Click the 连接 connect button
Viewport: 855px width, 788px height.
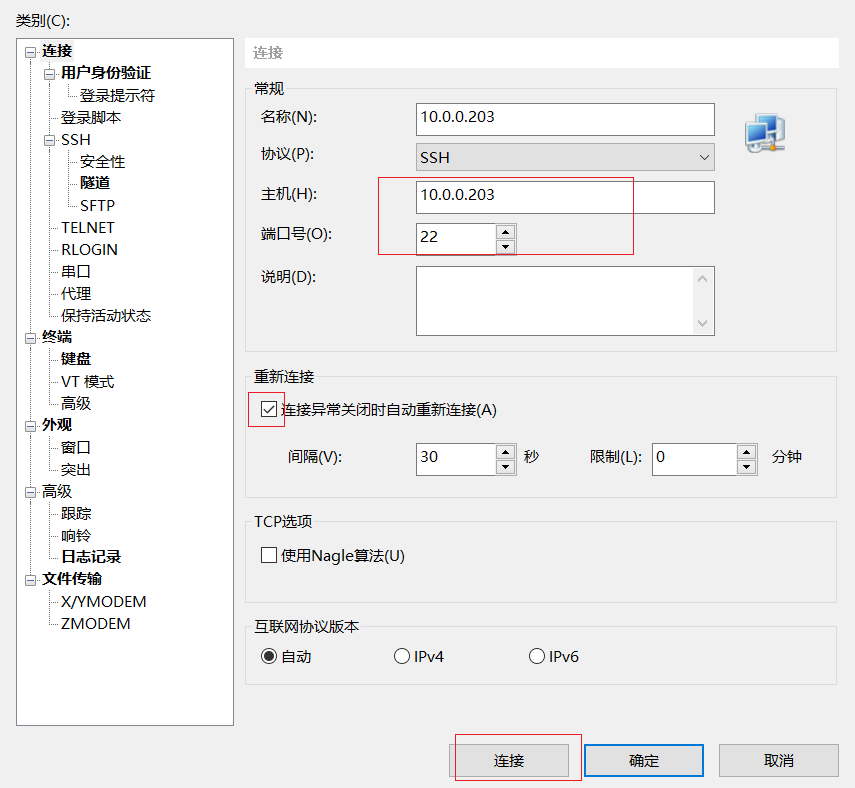509,761
